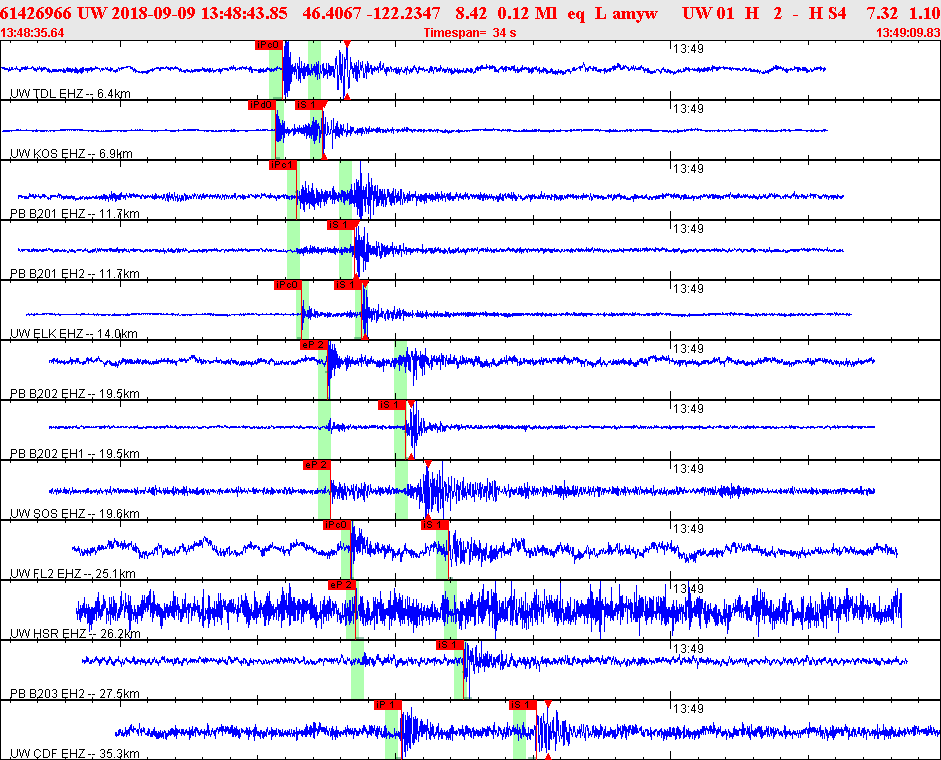The width and height of the screenshot is (941, 760).
Task: Click the 'UW ELK EHZ -- 14.0km' station label
Action: click(74, 334)
